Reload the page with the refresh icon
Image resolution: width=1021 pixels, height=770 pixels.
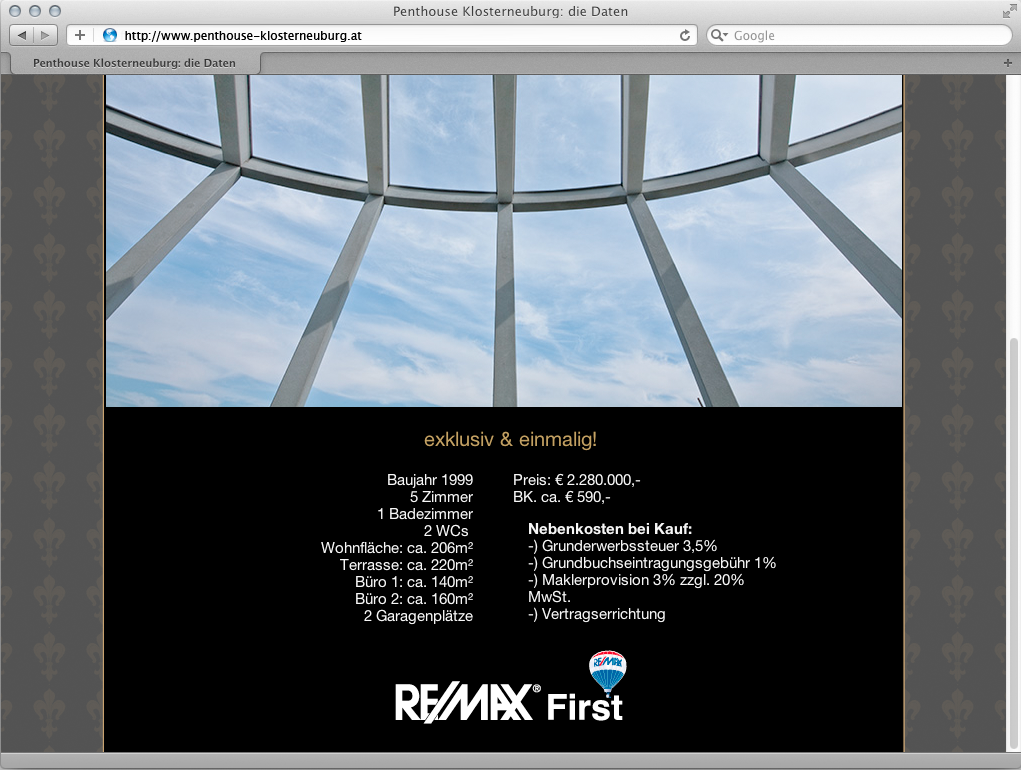[x=684, y=35]
